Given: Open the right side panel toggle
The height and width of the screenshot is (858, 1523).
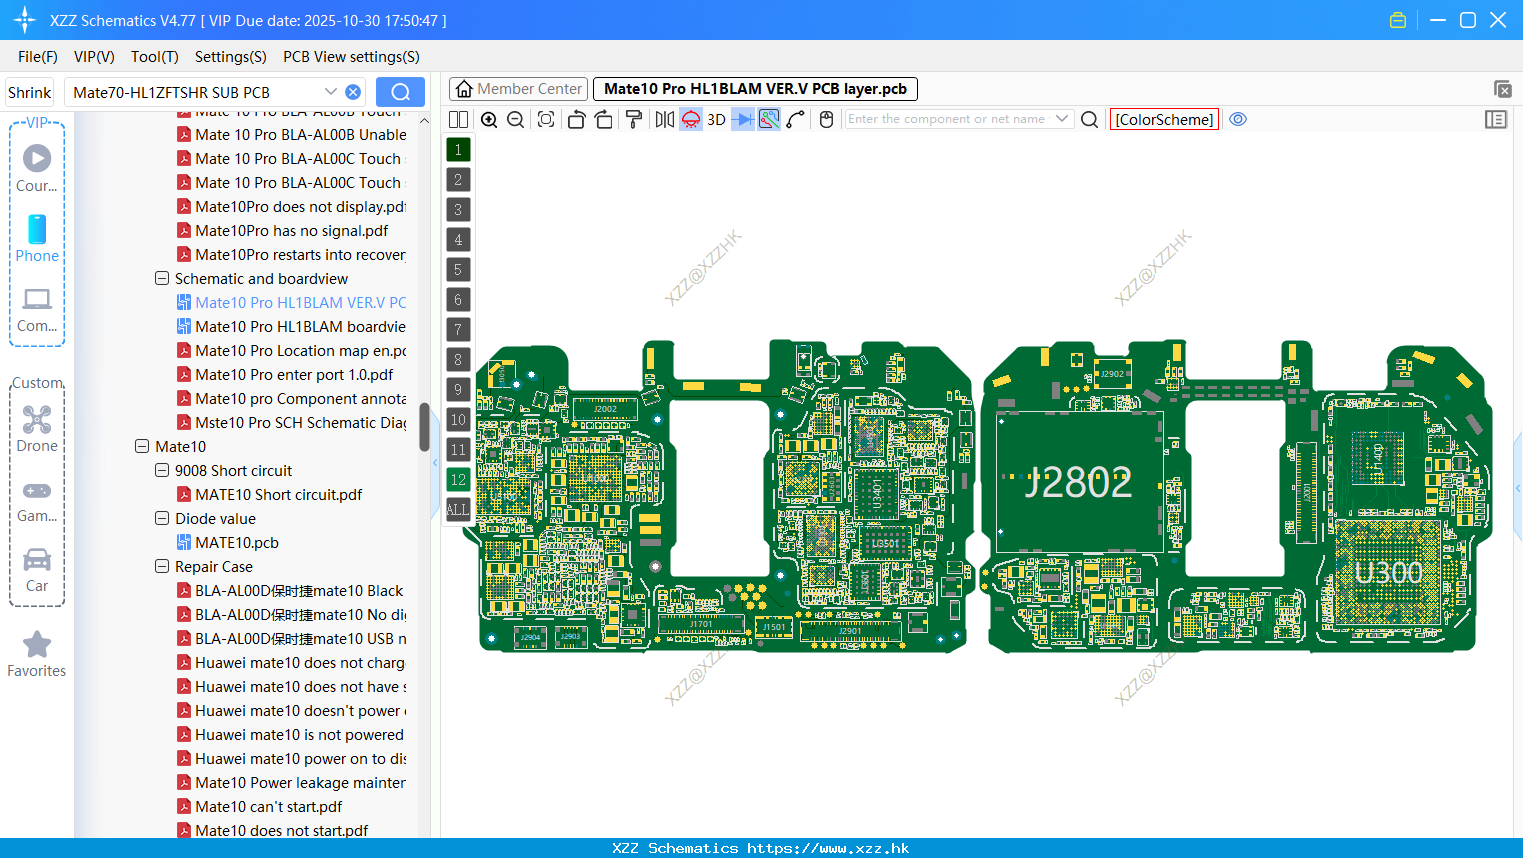Looking at the screenshot, I should point(1496,119).
